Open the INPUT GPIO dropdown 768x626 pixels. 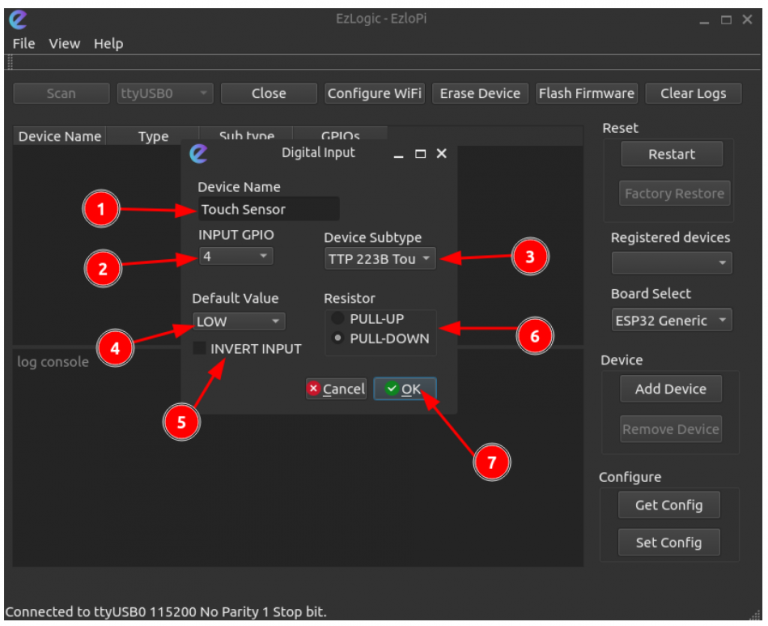[236, 256]
